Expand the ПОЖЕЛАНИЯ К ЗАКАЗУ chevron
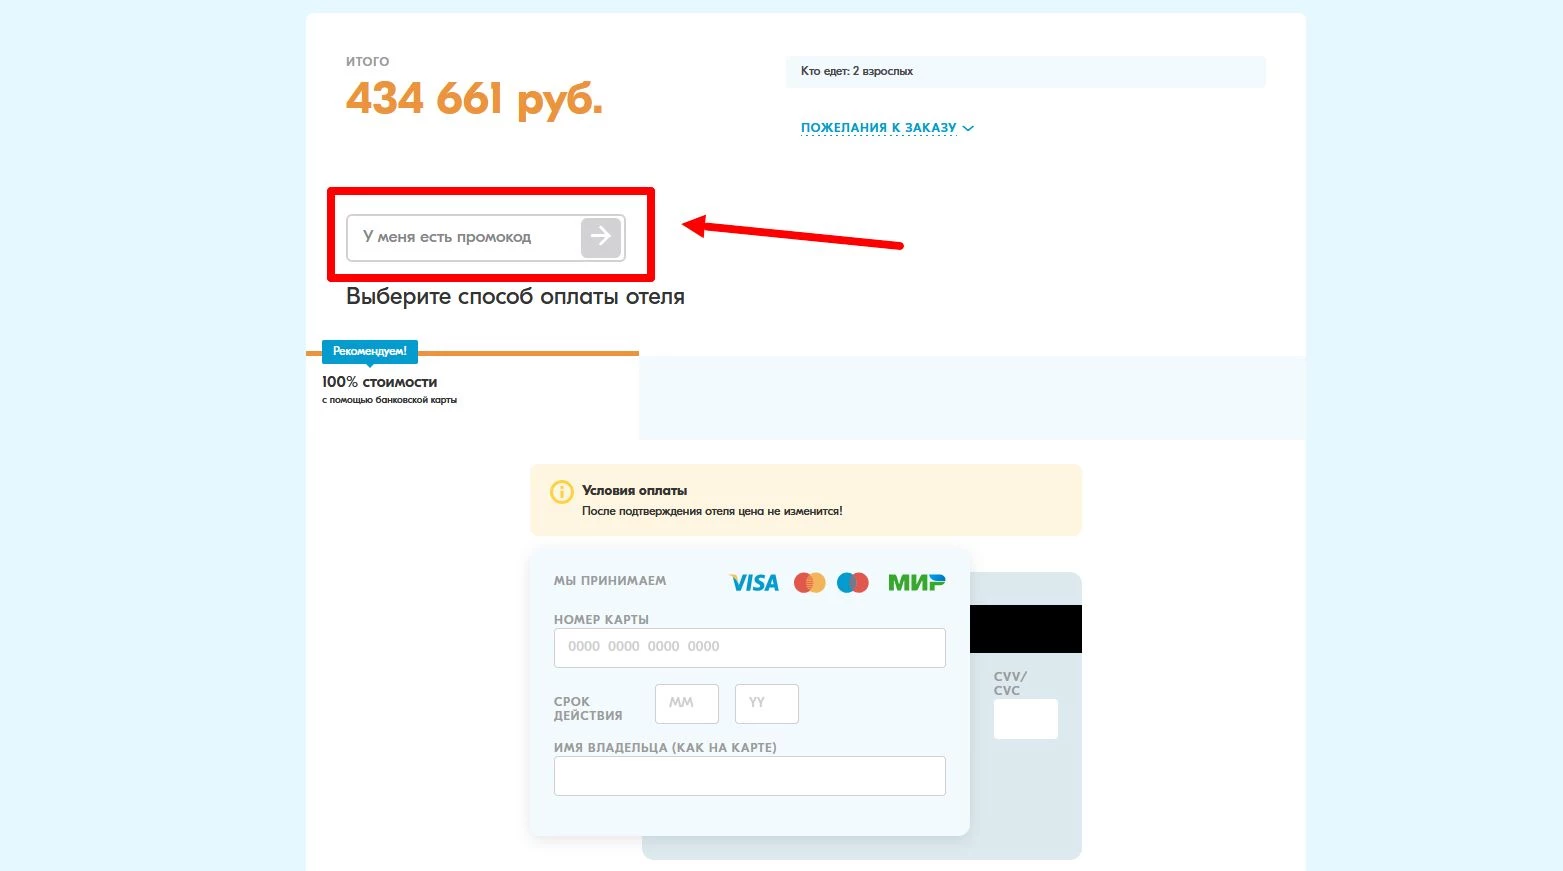Image resolution: width=1563 pixels, height=871 pixels. (968, 128)
